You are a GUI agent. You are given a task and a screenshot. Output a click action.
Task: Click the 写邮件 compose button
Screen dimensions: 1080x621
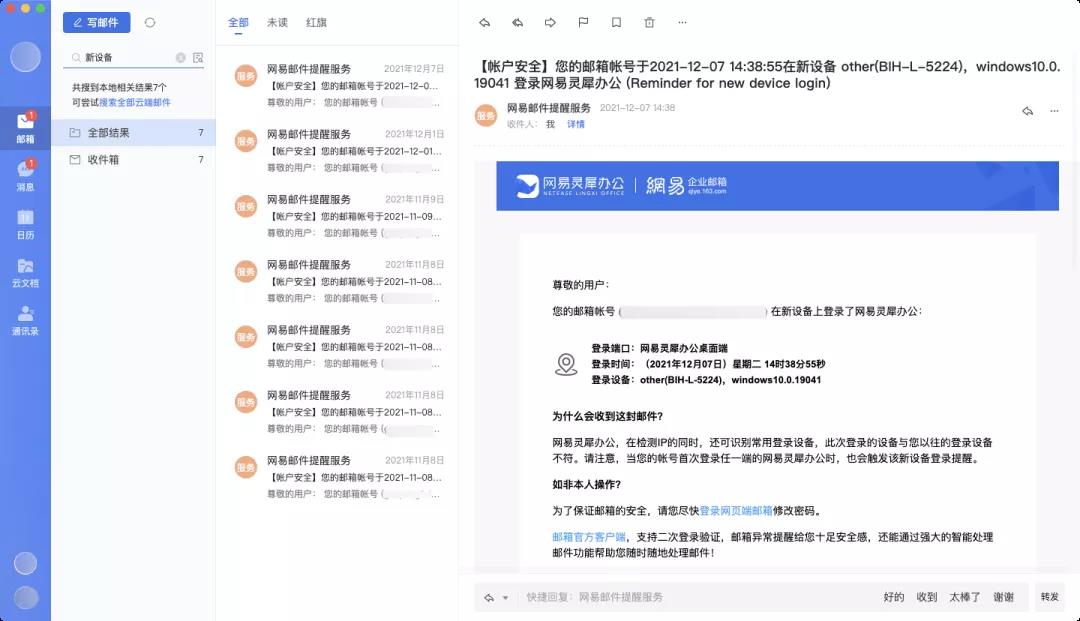pos(96,22)
